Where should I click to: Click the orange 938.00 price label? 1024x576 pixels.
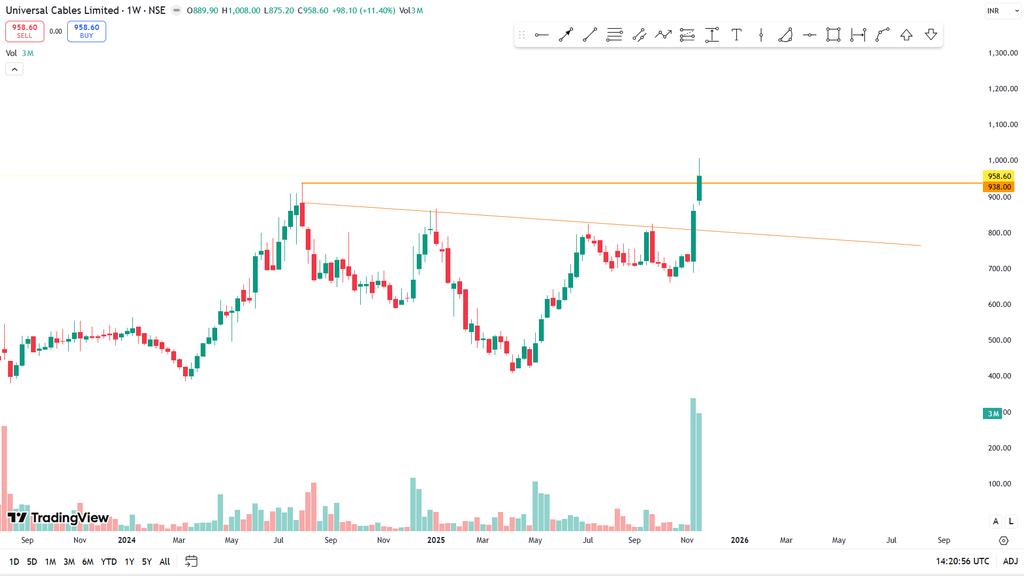(x=999, y=187)
